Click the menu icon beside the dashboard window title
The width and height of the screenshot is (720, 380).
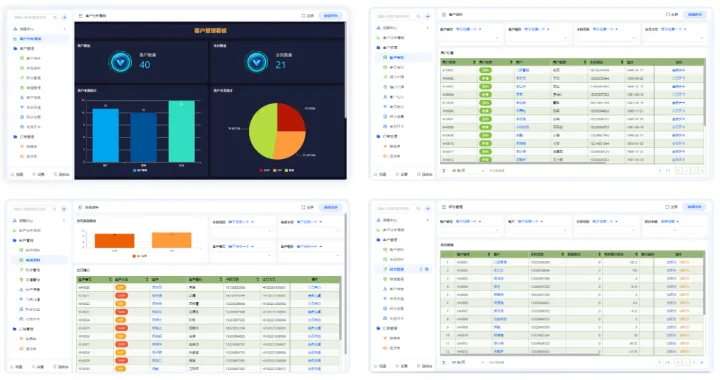tap(80, 16)
